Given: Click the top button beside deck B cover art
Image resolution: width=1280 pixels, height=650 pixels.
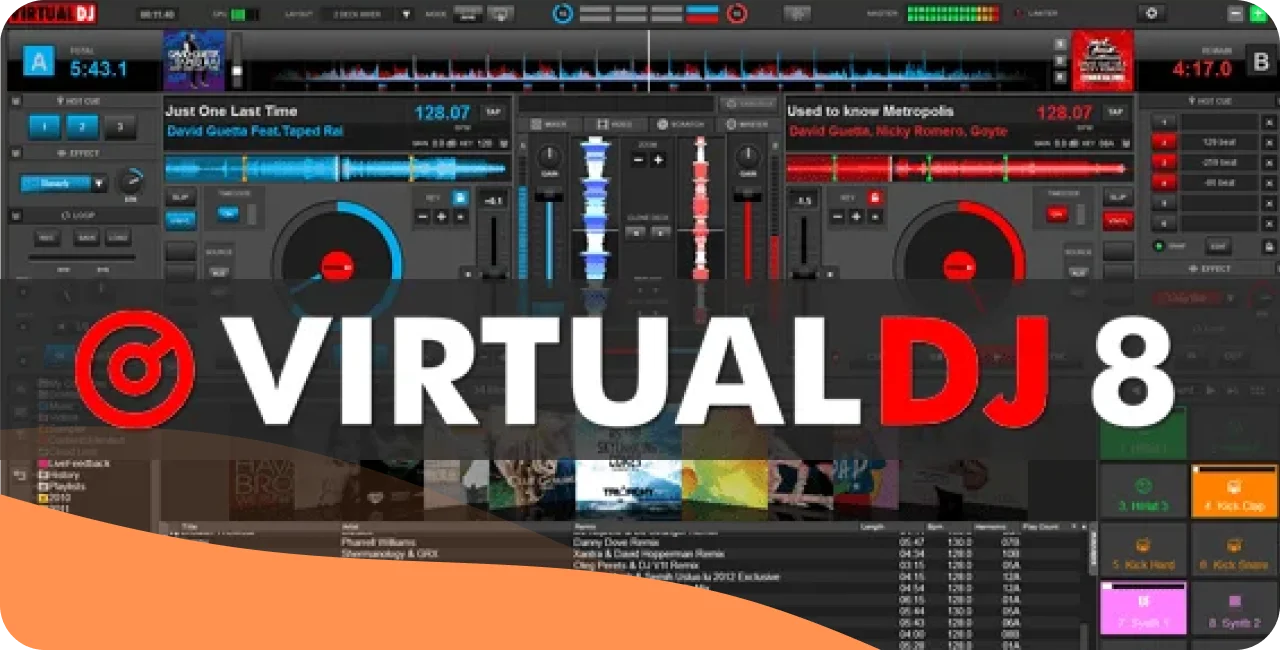Looking at the screenshot, I should pos(1060,44).
